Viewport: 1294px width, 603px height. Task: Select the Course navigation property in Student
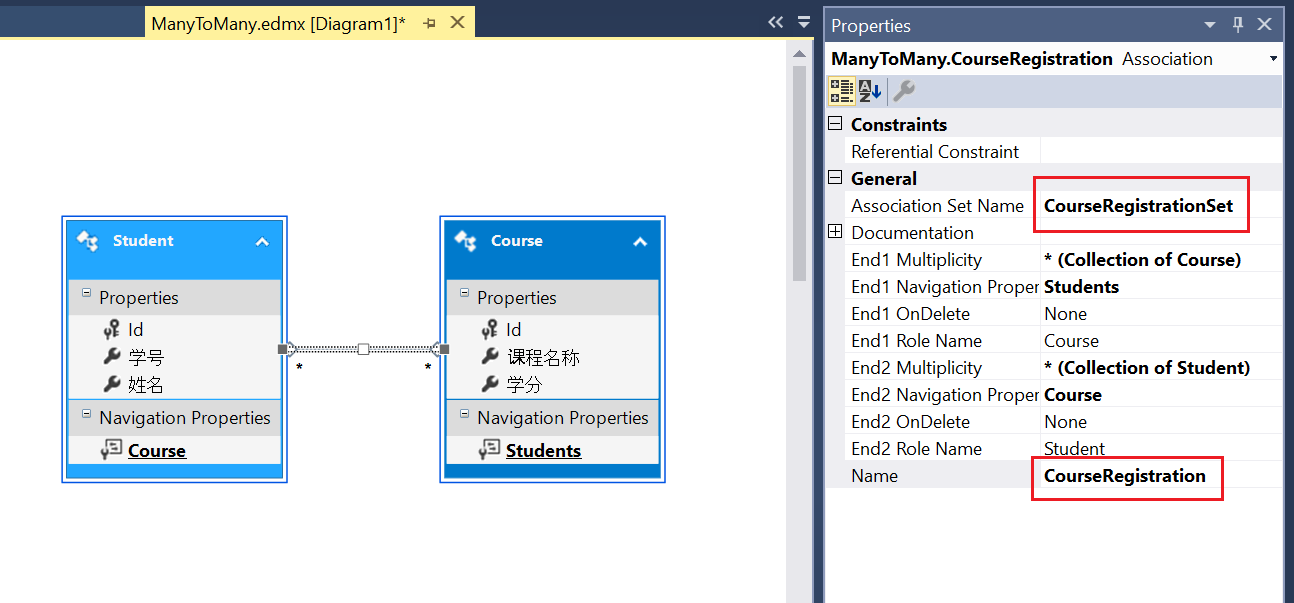point(157,450)
